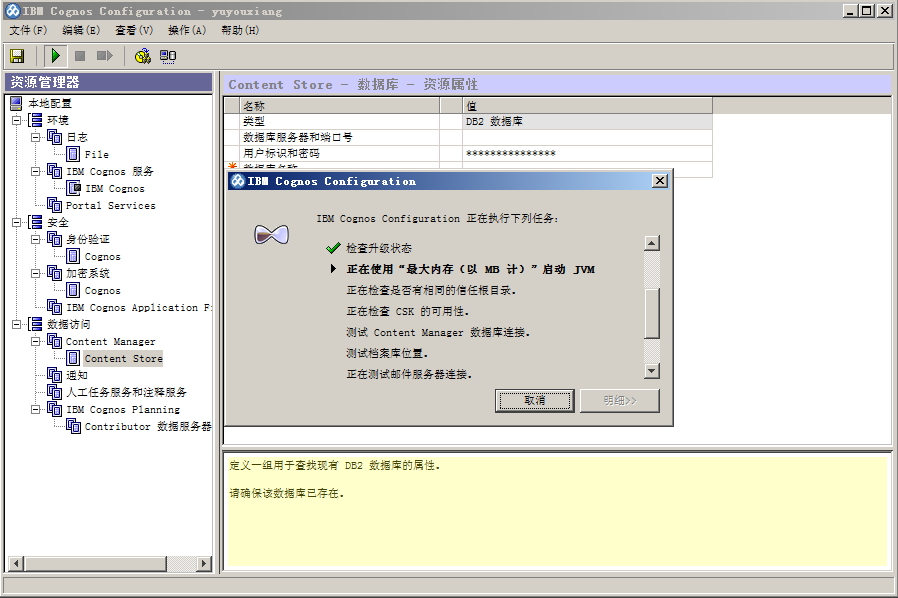Click the File log node icon
This screenshot has height=598, width=898.
tap(73, 154)
